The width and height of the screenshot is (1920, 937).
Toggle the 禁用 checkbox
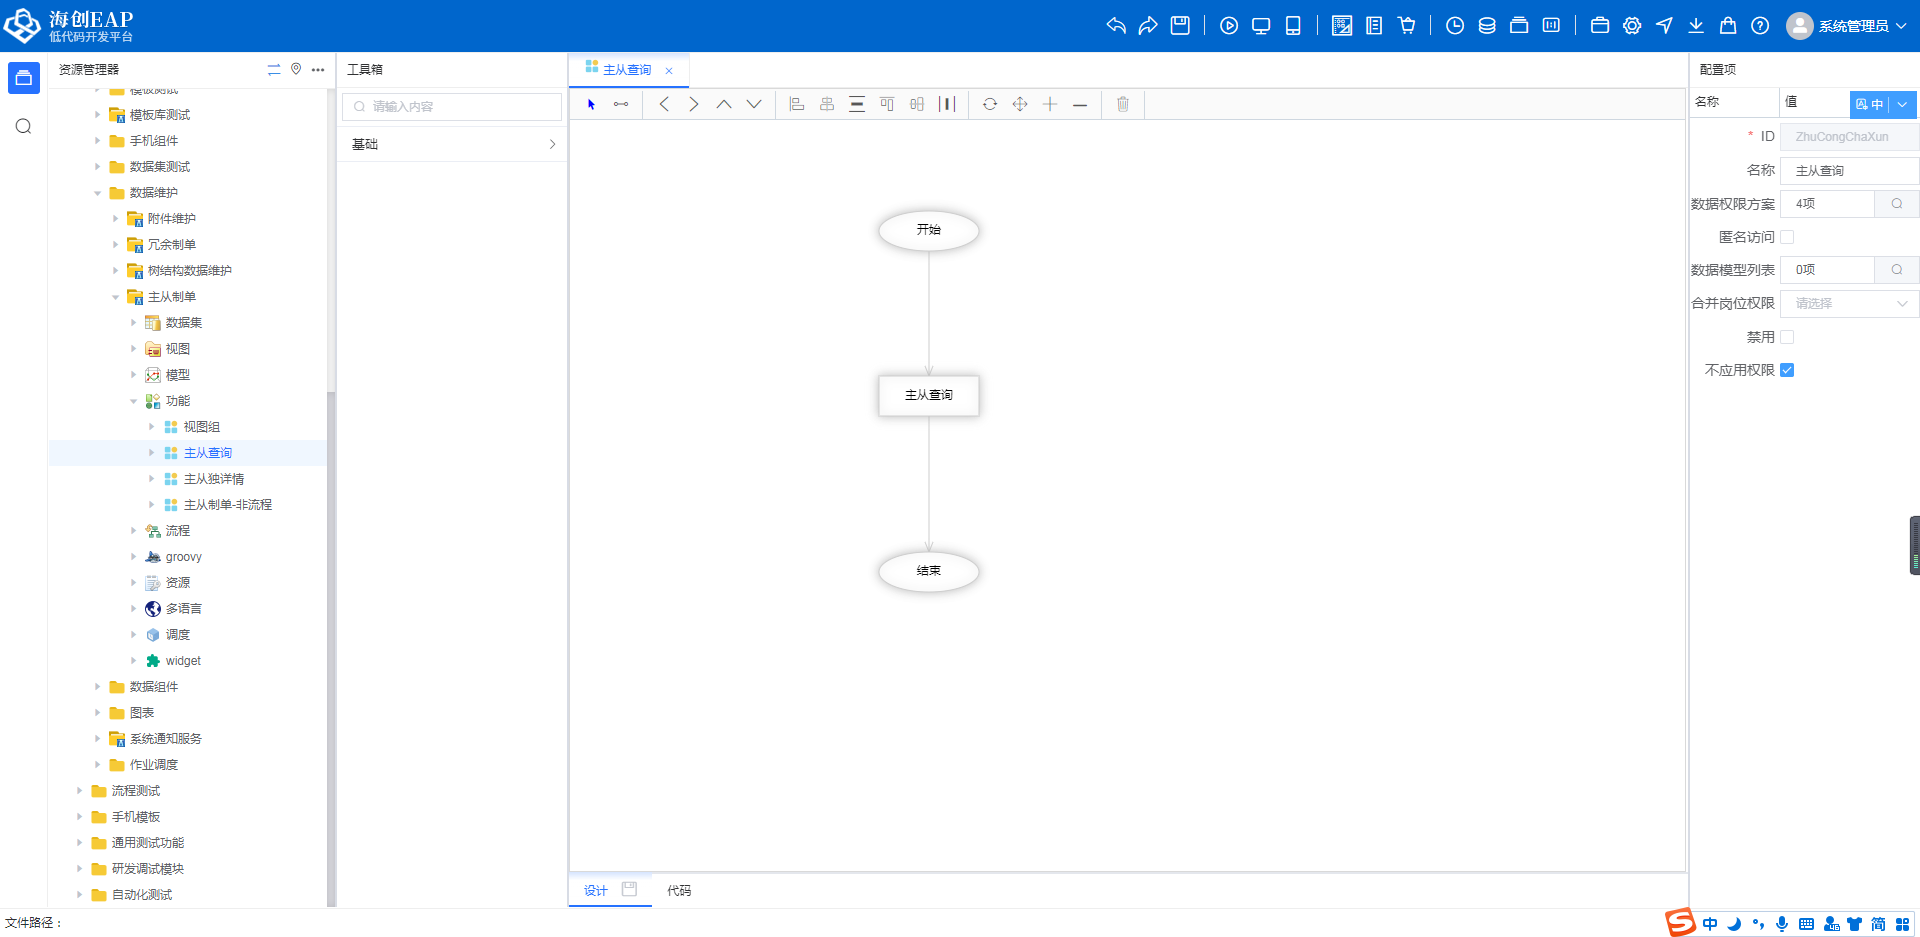(1787, 337)
